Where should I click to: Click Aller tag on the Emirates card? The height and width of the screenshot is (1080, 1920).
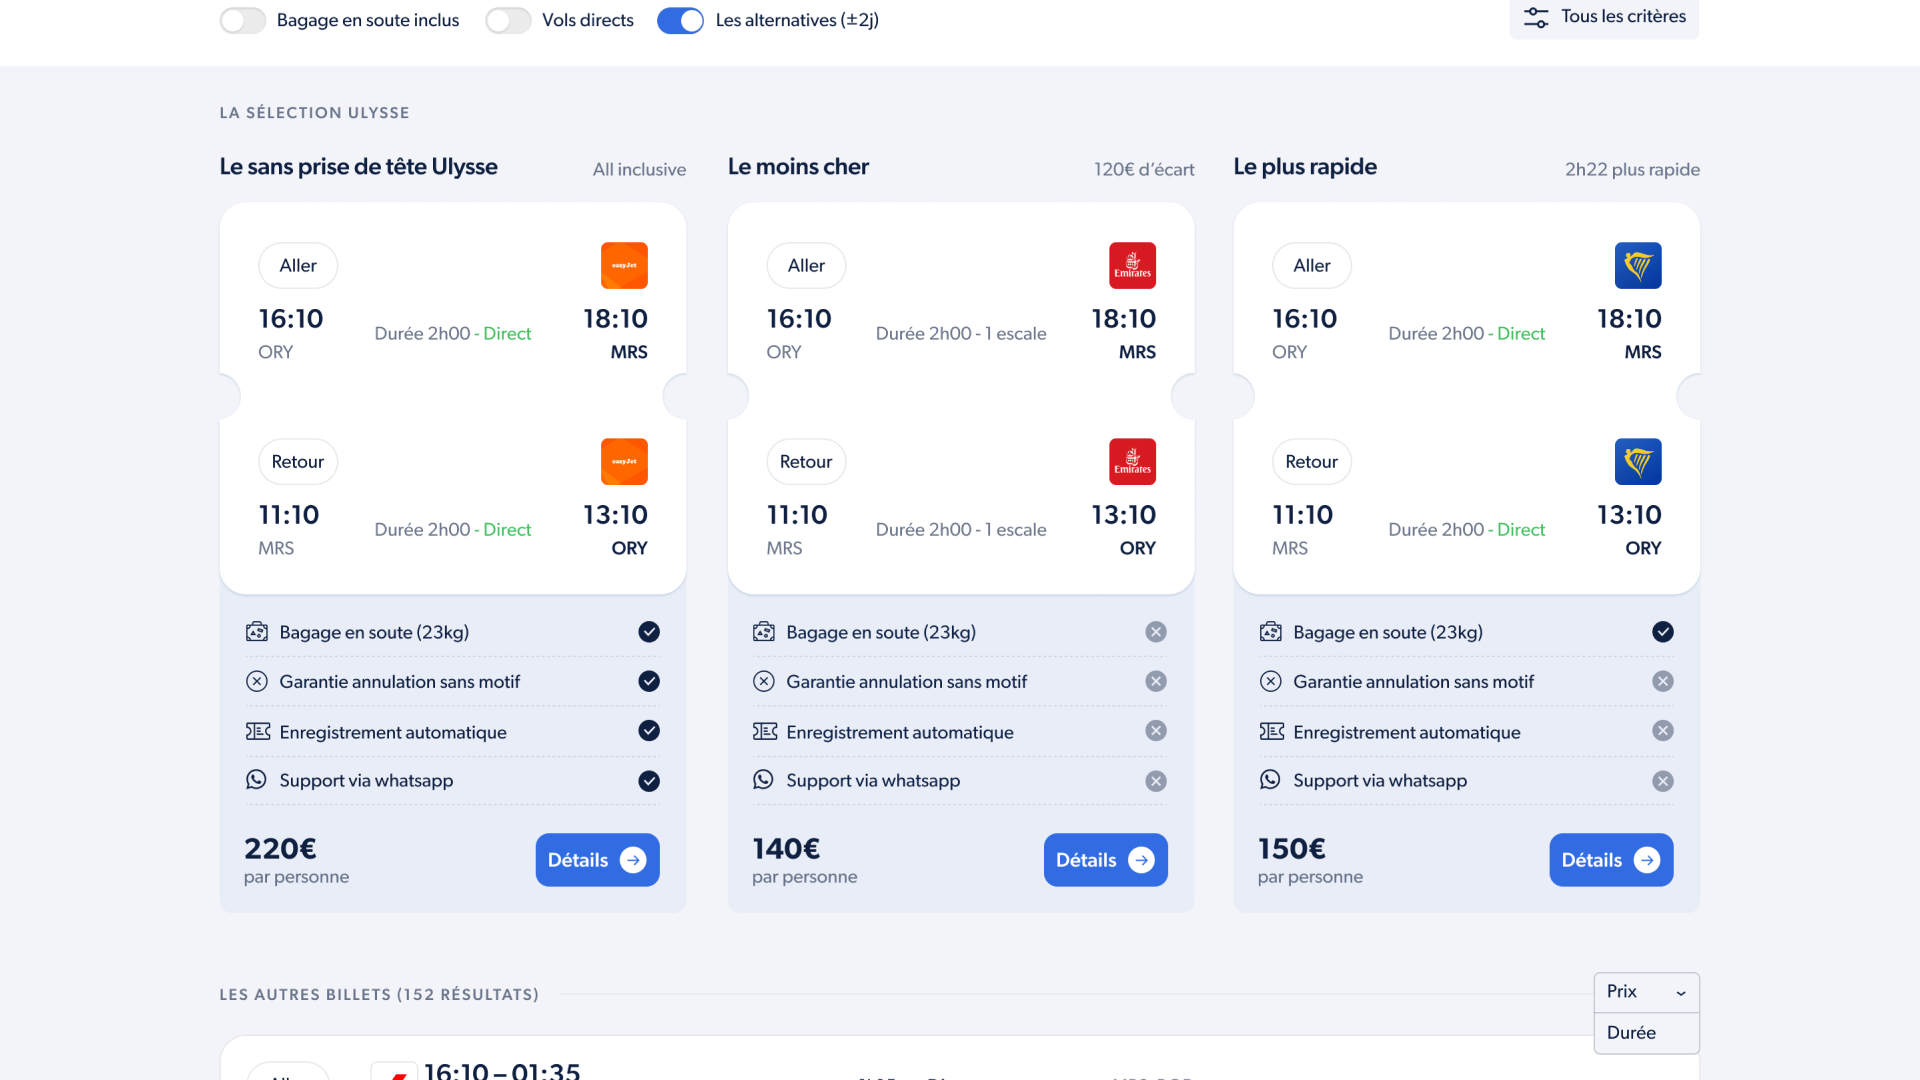[x=806, y=266]
